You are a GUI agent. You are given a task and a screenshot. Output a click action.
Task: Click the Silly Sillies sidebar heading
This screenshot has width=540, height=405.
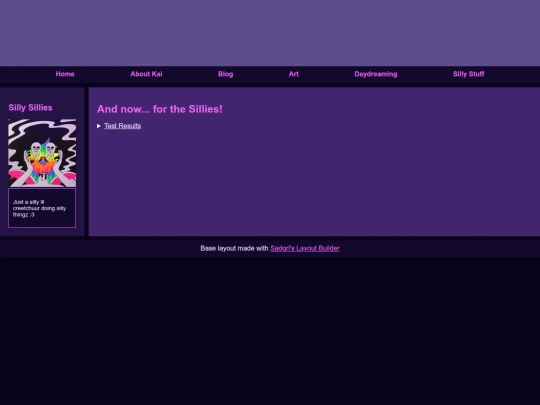tap(30, 108)
